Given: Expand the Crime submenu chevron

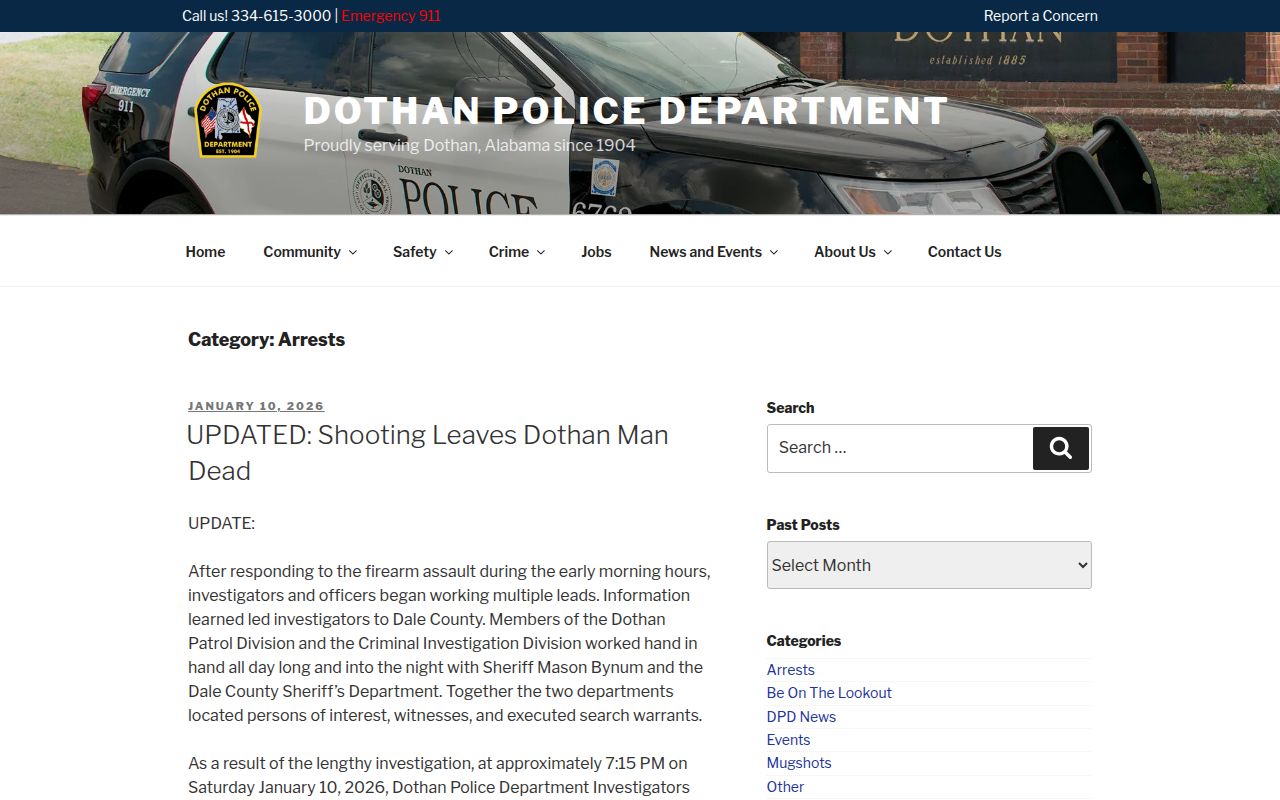Looking at the screenshot, I should click(541, 253).
